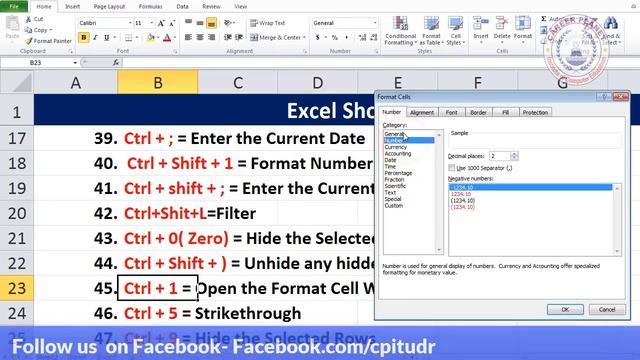Viewport: 640px width, 360px height.
Task: Center text horizontally in the ribbon
Action: [x=200, y=38]
